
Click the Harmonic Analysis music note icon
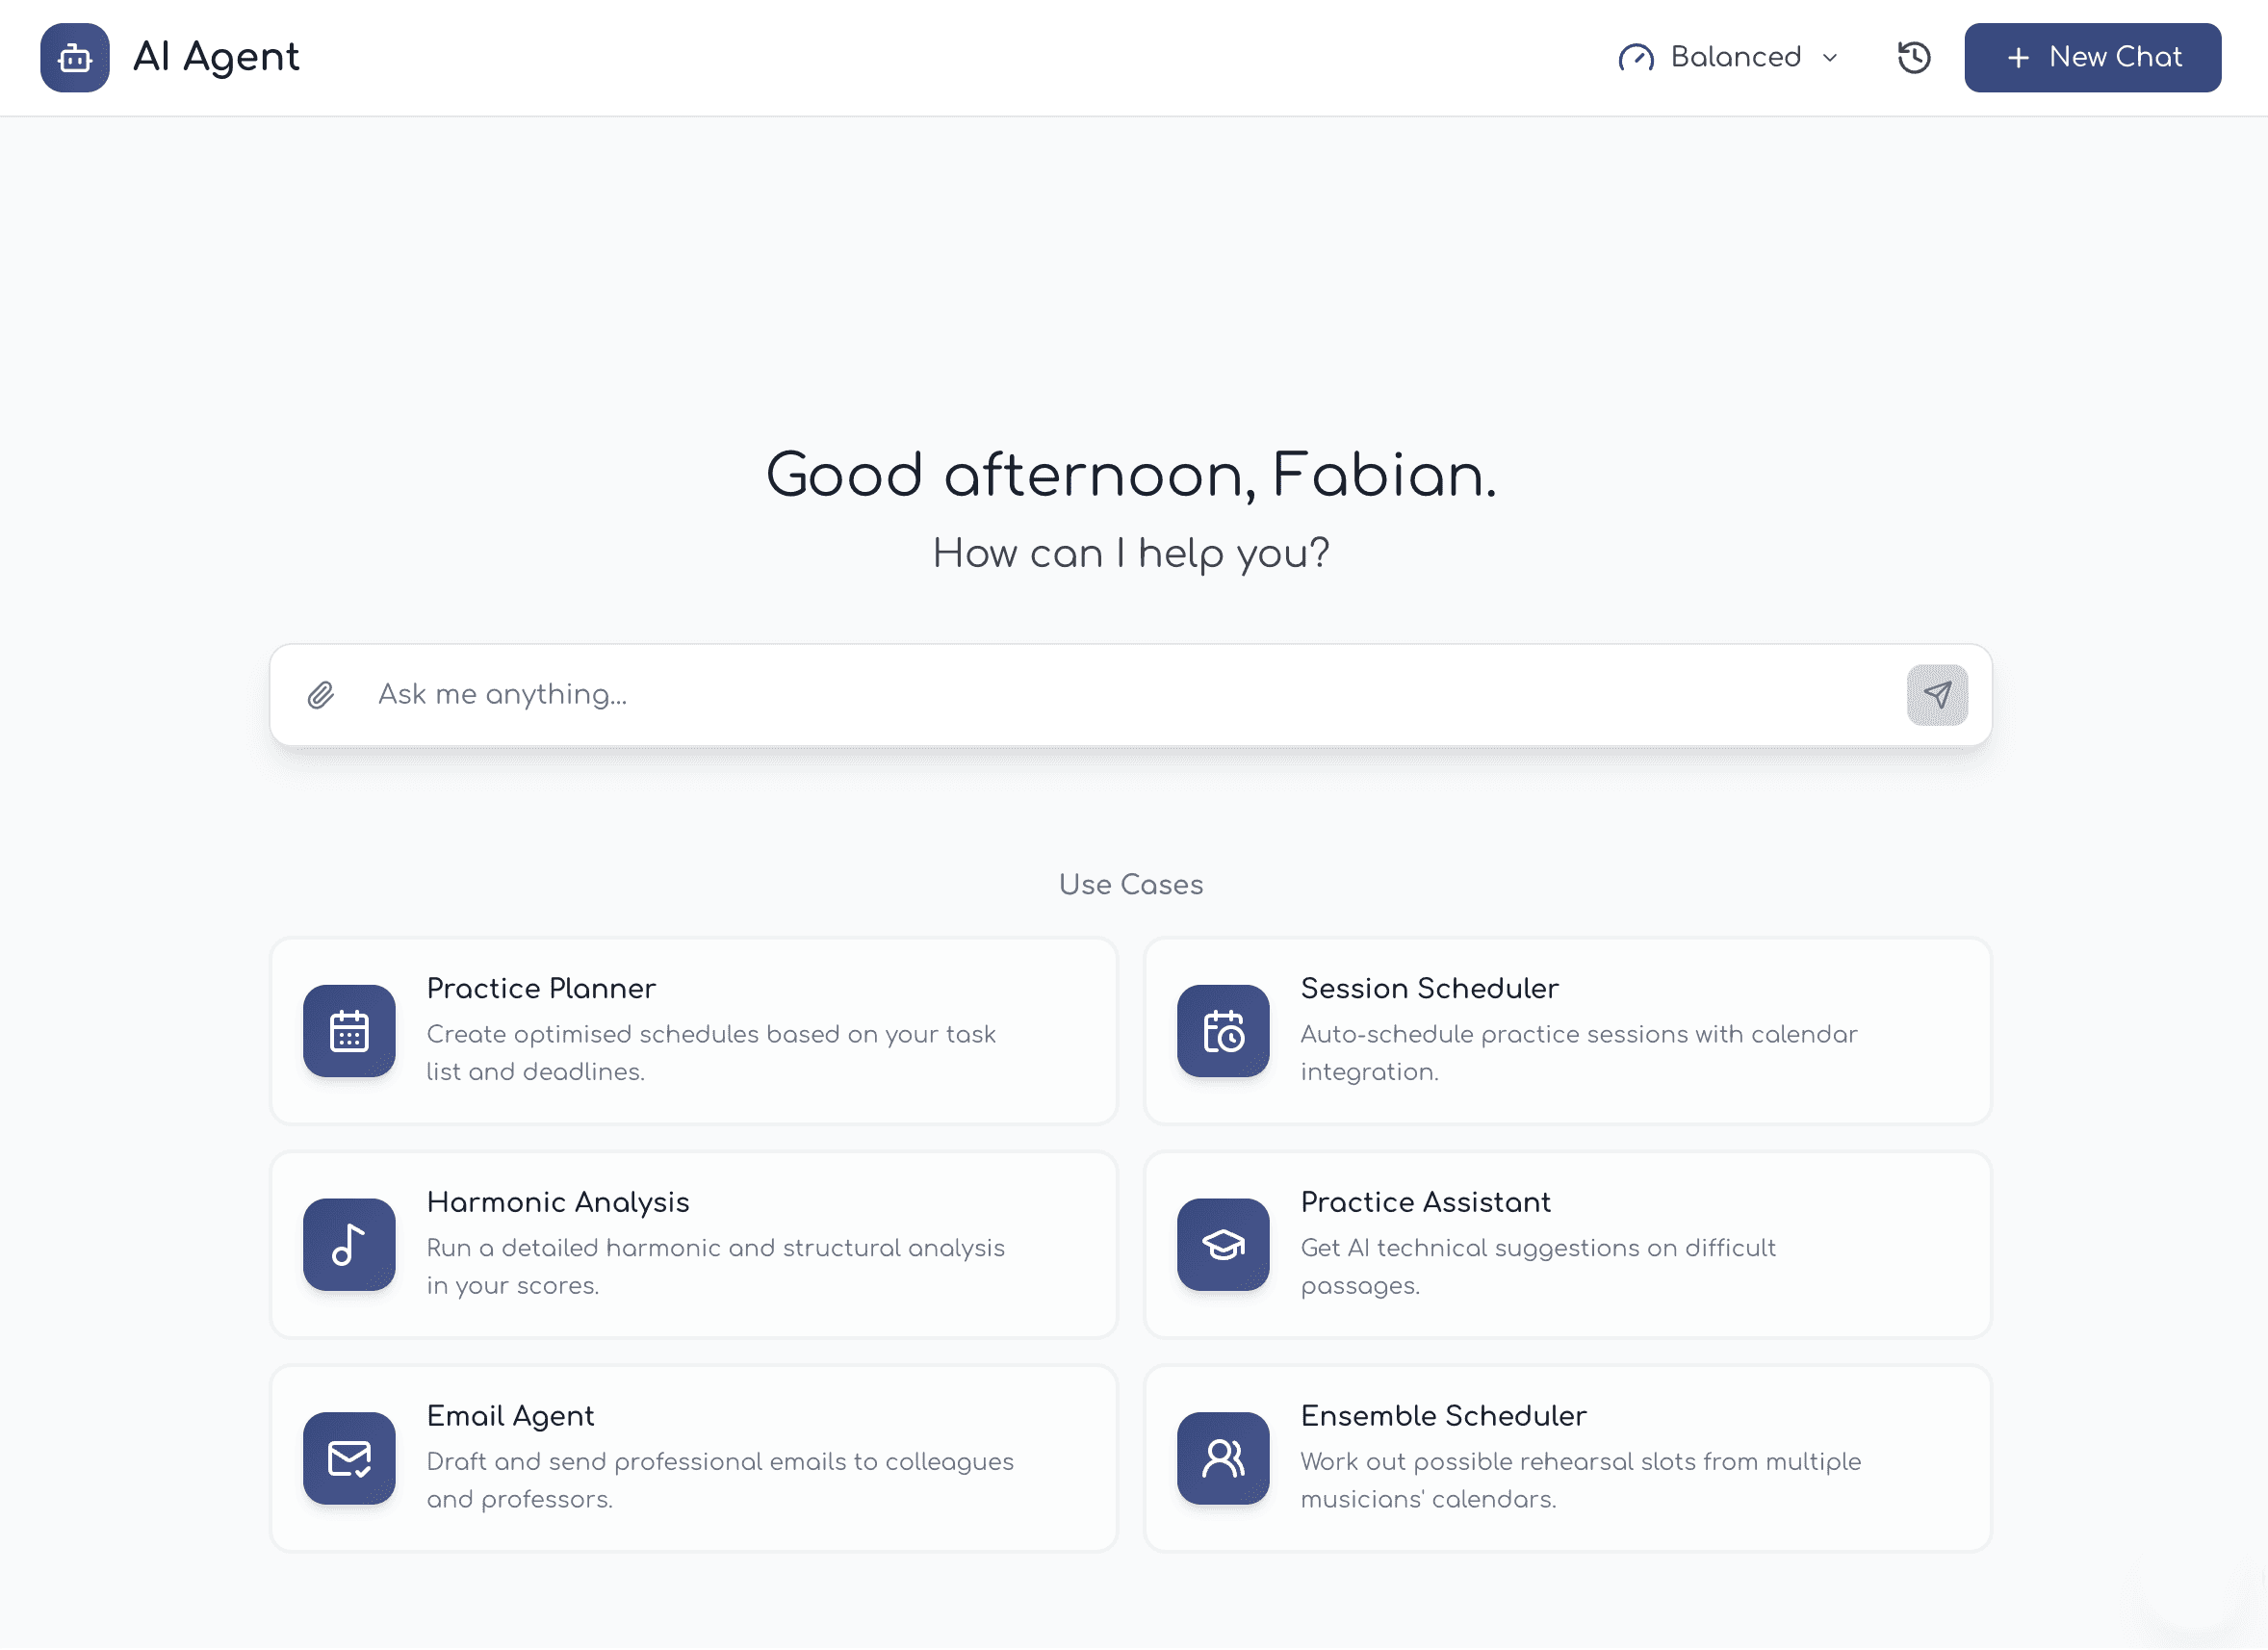point(349,1245)
